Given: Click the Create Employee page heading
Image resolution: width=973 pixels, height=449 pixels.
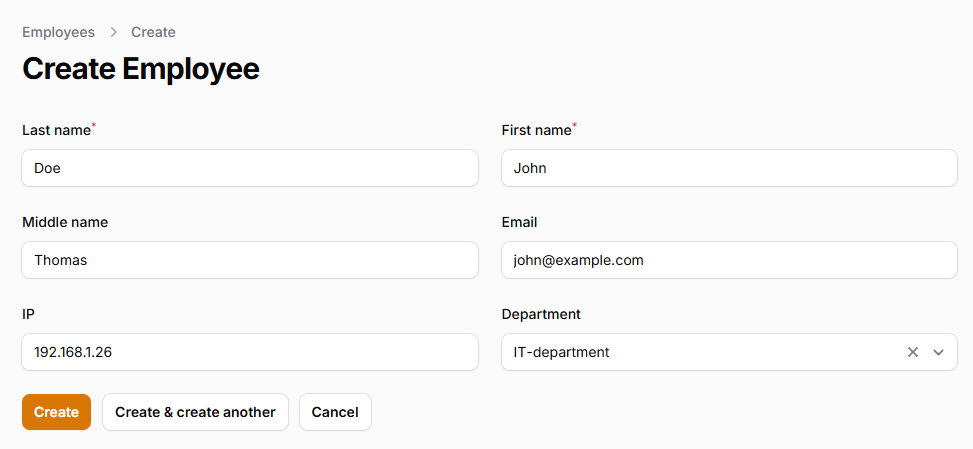Looking at the screenshot, I should tap(141, 68).
